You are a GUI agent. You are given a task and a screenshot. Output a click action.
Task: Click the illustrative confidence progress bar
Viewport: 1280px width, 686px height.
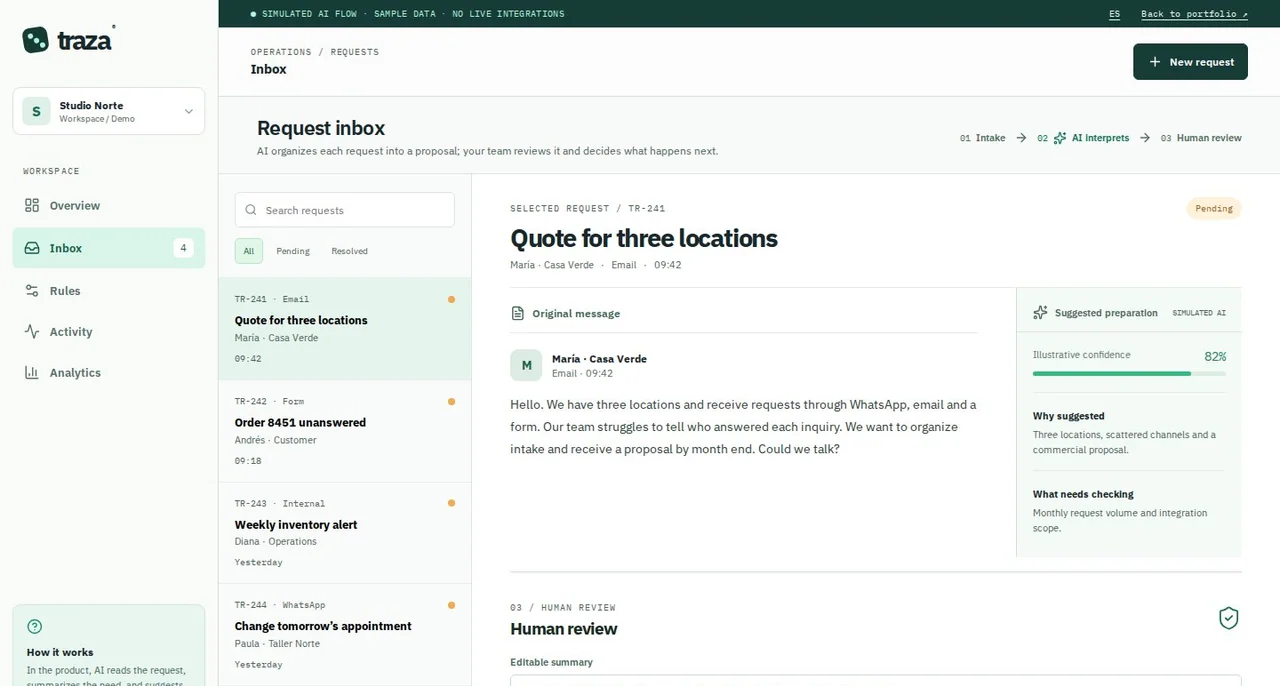point(1129,373)
